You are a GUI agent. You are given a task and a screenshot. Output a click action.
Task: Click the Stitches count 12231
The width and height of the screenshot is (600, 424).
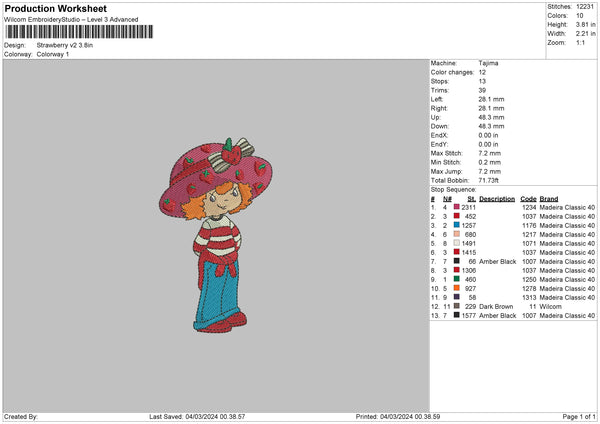coord(586,6)
